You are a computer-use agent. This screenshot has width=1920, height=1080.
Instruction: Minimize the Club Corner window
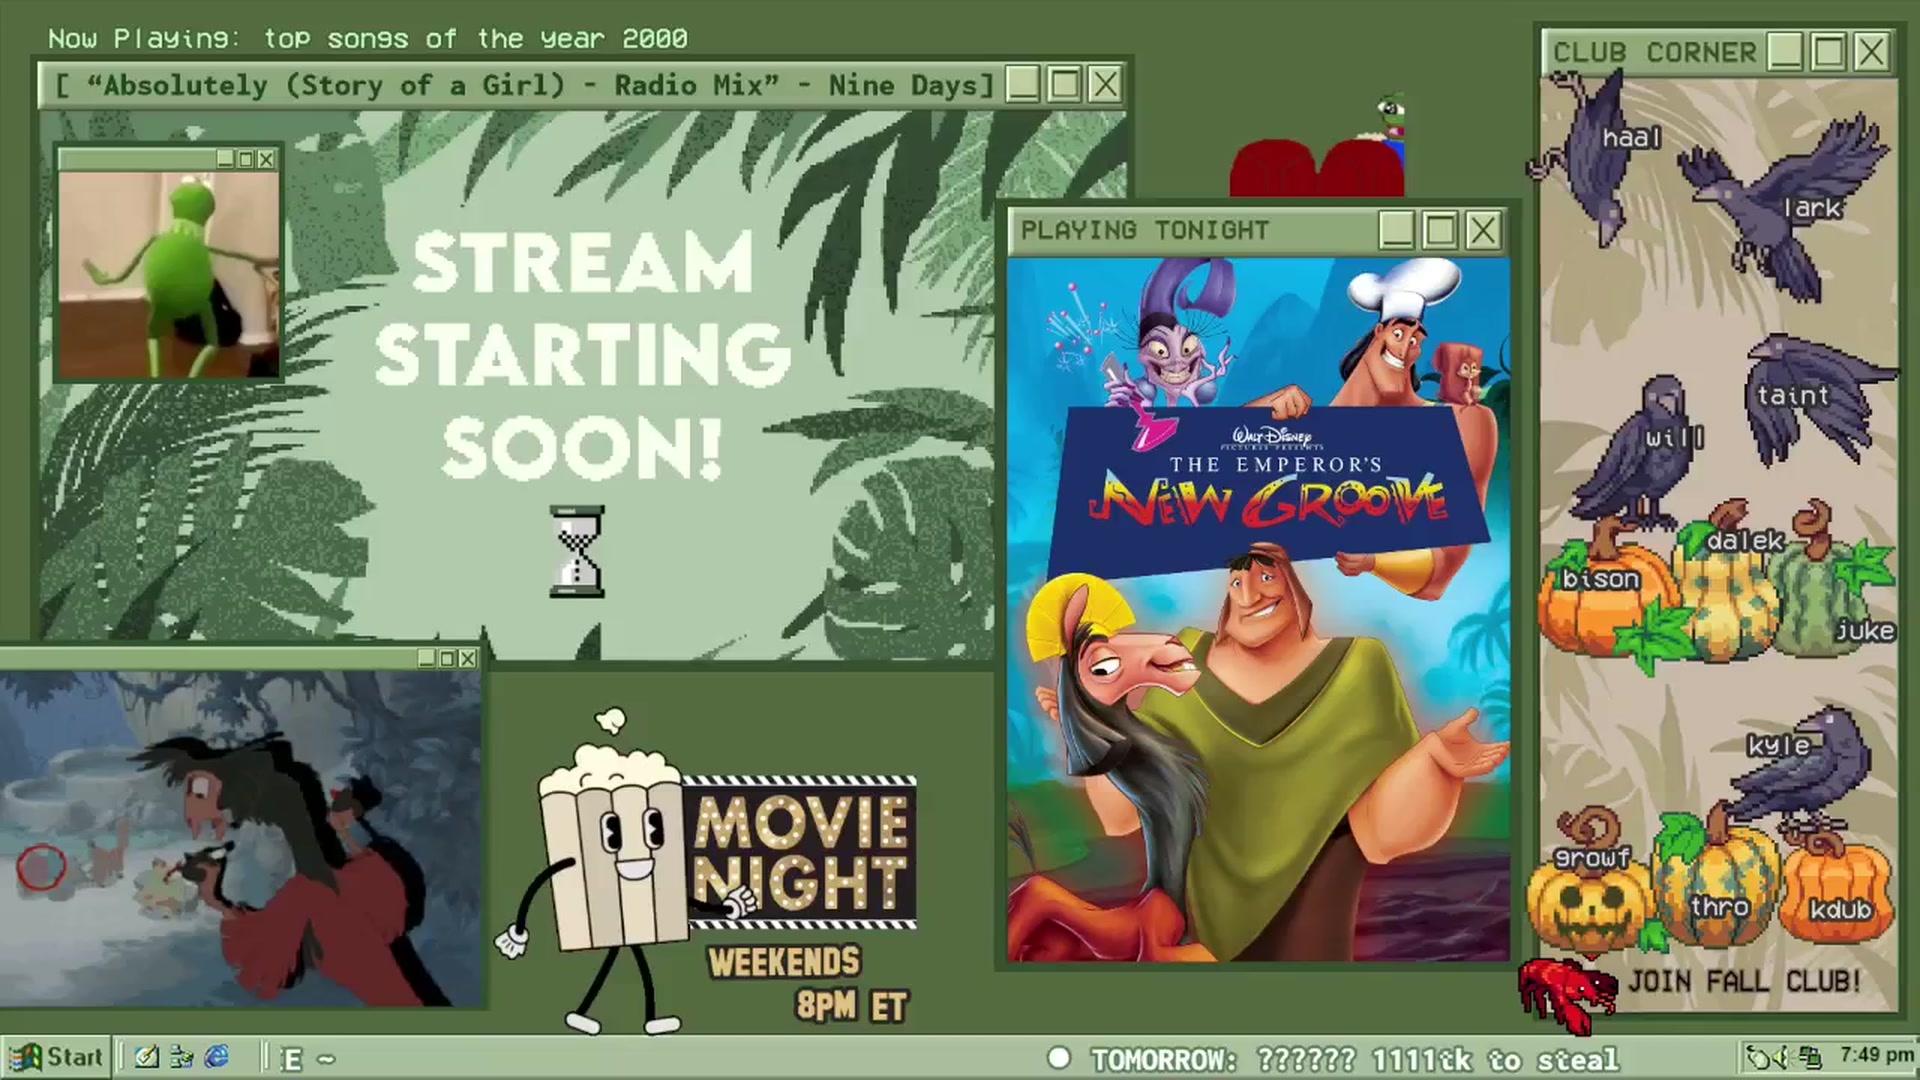[1786, 51]
